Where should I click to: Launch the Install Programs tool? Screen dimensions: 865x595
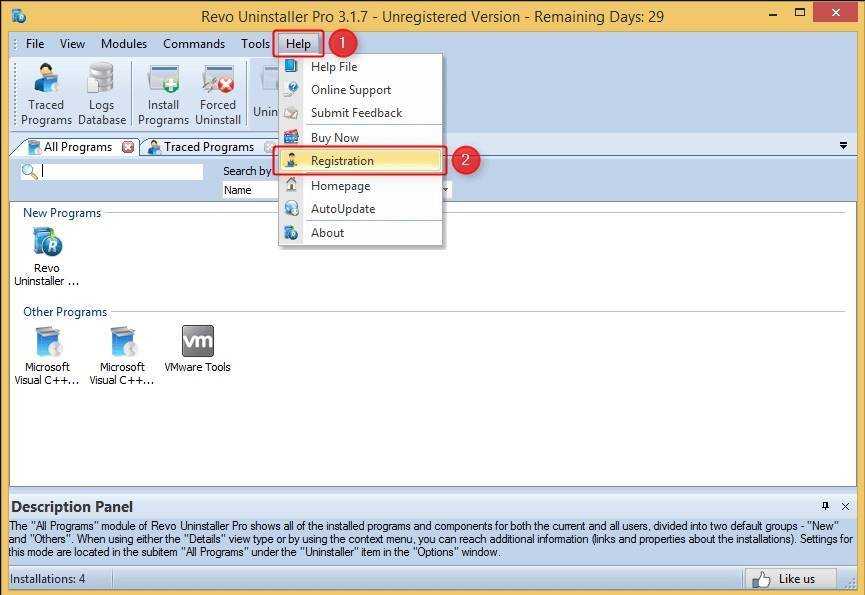pyautogui.click(x=163, y=94)
